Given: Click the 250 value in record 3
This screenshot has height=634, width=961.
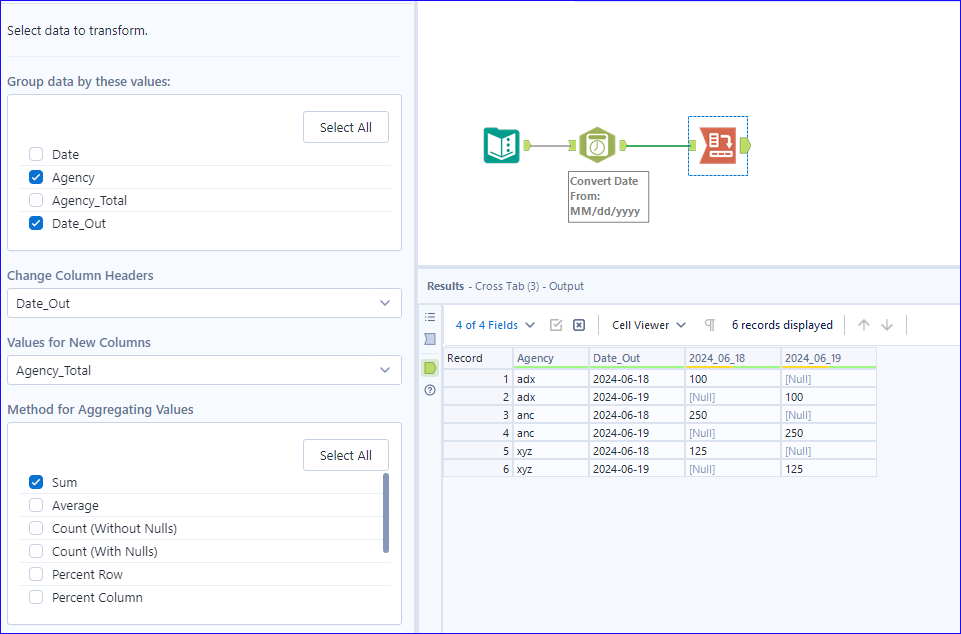Looking at the screenshot, I should (733, 415).
